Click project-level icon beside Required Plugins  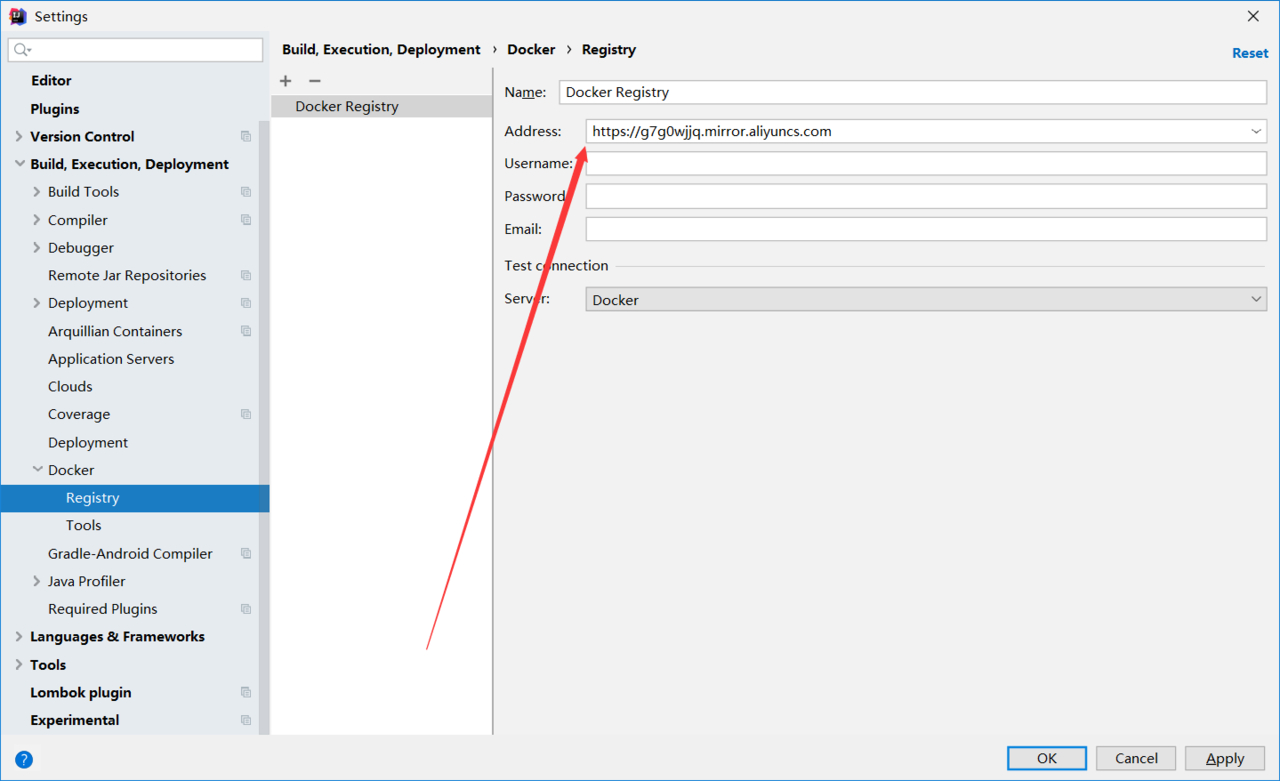(246, 609)
